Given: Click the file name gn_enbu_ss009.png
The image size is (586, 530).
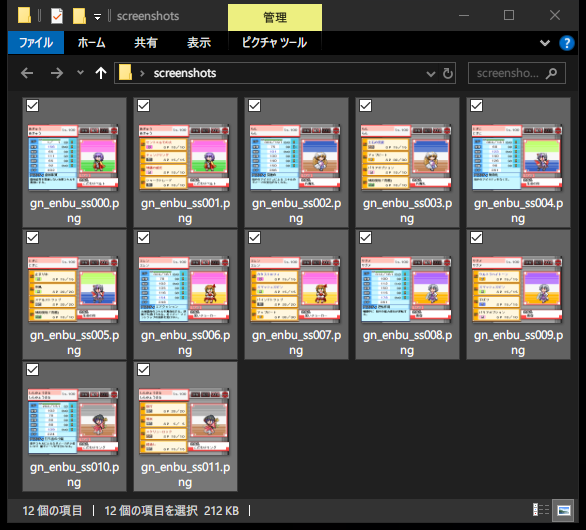Looking at the screenshot, I should [518, 343].
